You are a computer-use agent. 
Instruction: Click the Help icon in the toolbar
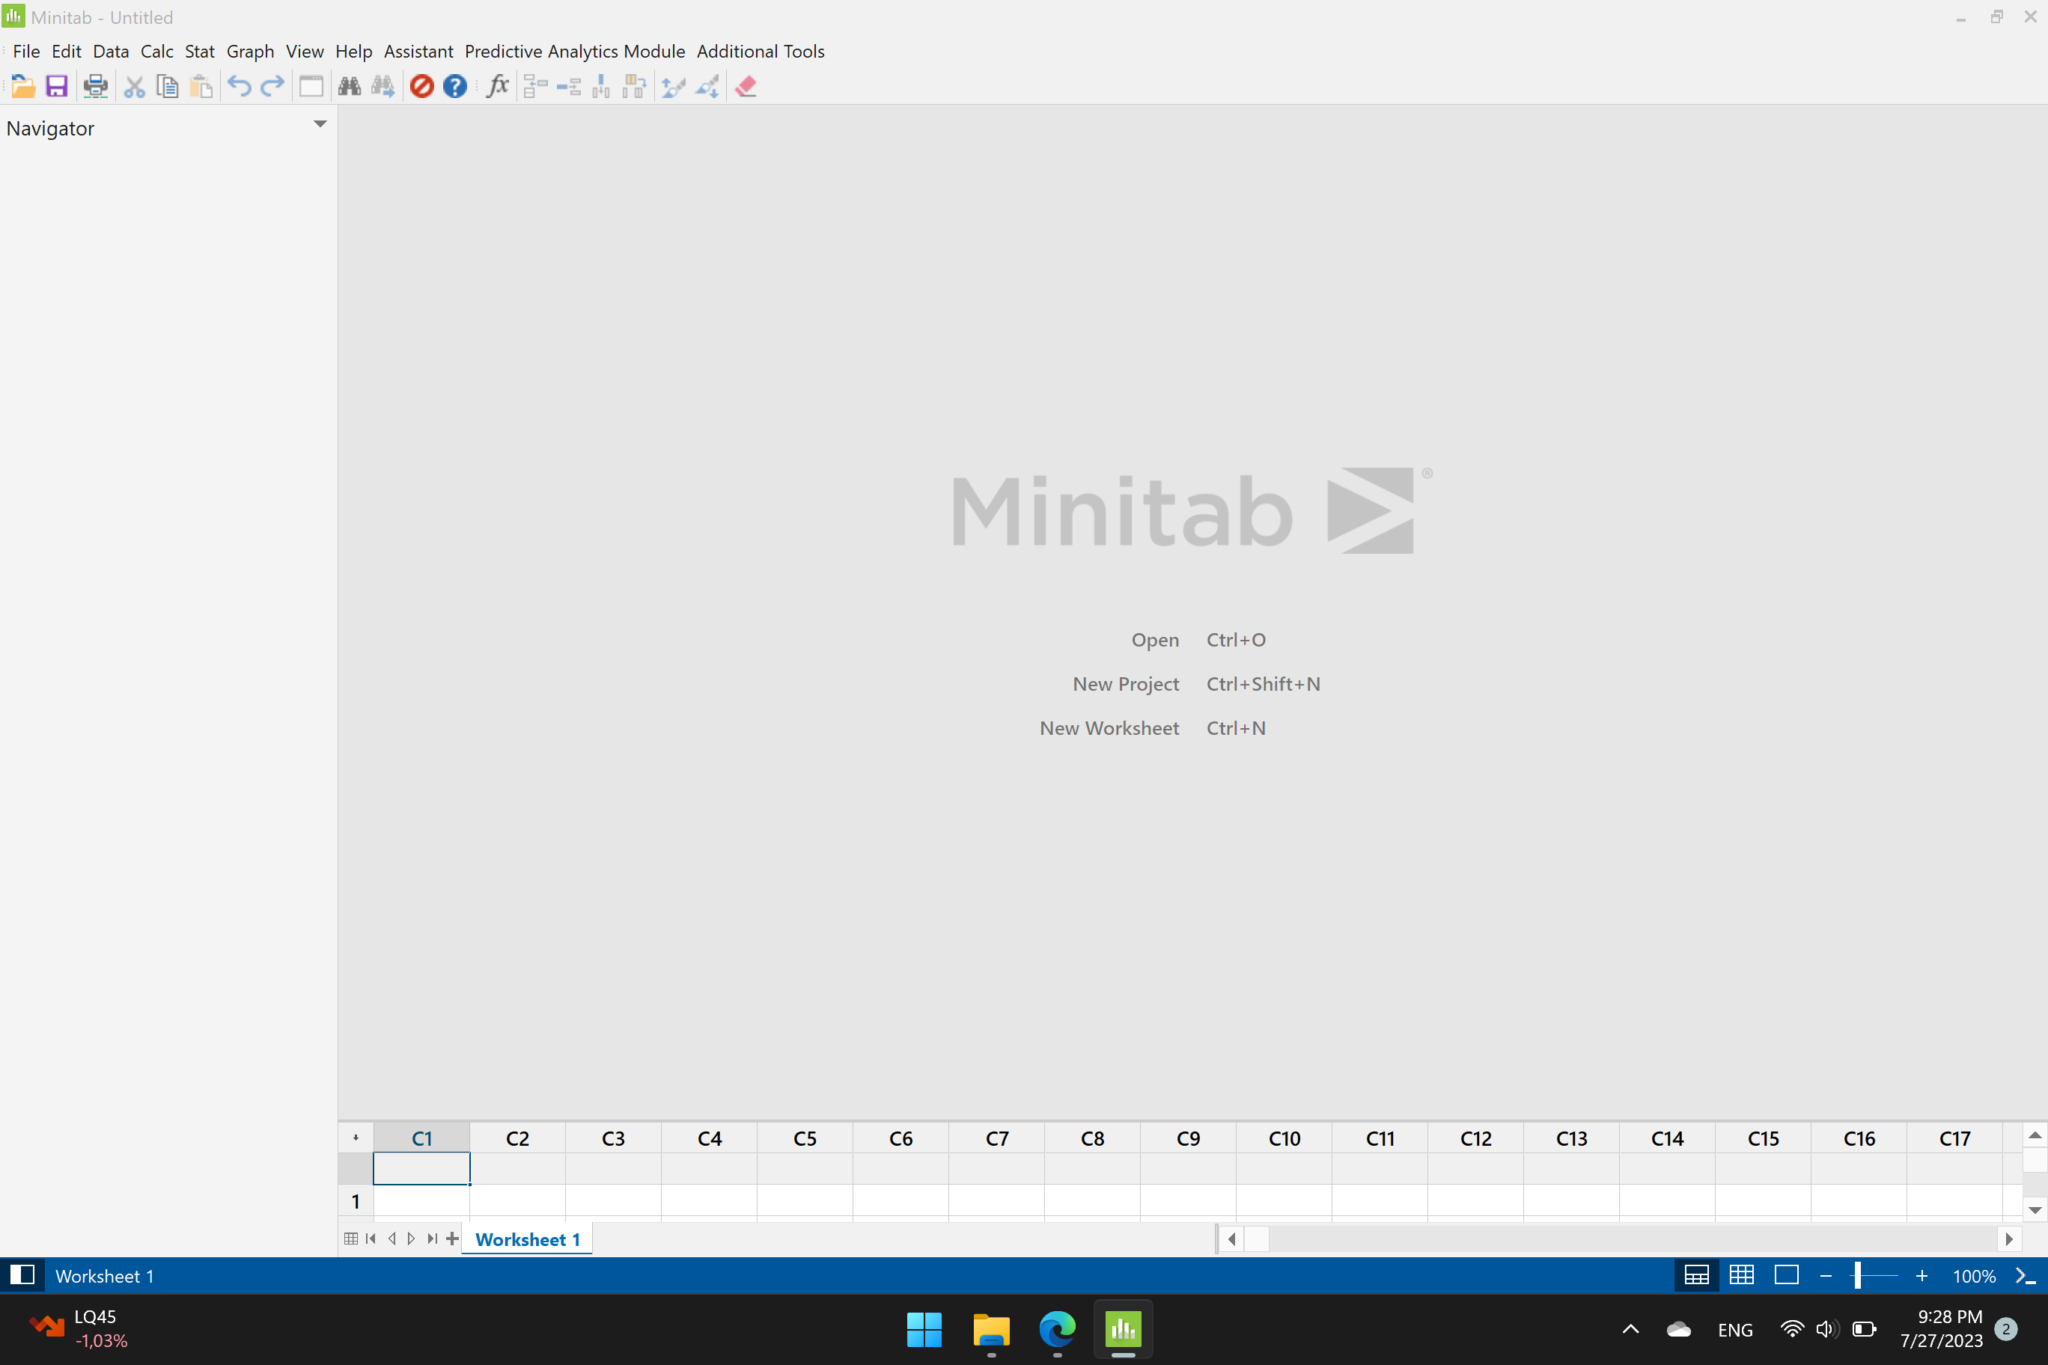click(x=455, y=86)
